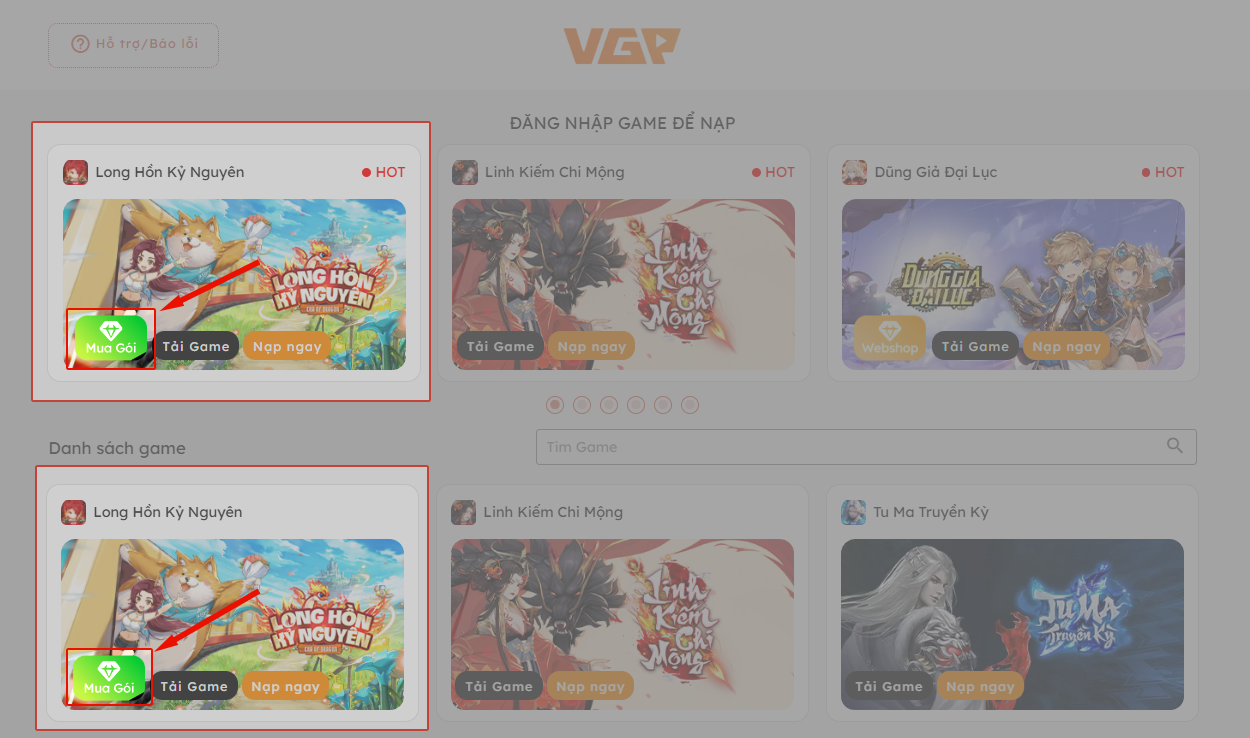Click Tải Game on top Long Hồn Kỷ Nguyên

tap(196, 347)
